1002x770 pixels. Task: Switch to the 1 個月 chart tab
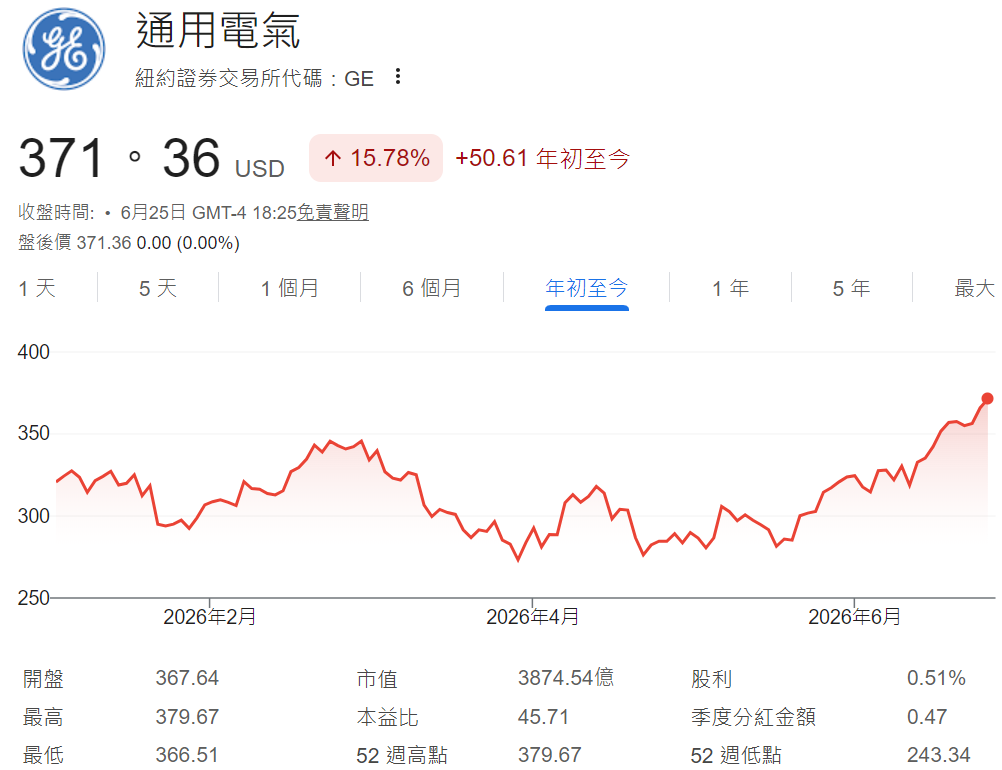pyautogui.click(x=289, y=288)
